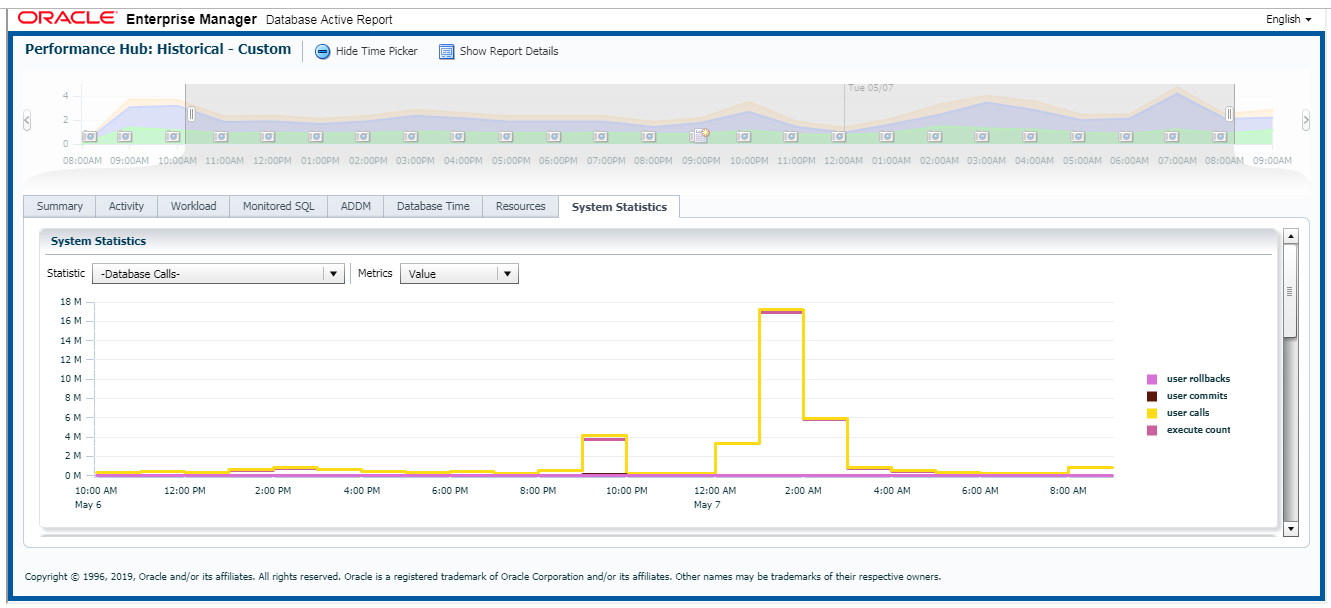Click the left chevron to scroll timeline earlier

(26, 120)
